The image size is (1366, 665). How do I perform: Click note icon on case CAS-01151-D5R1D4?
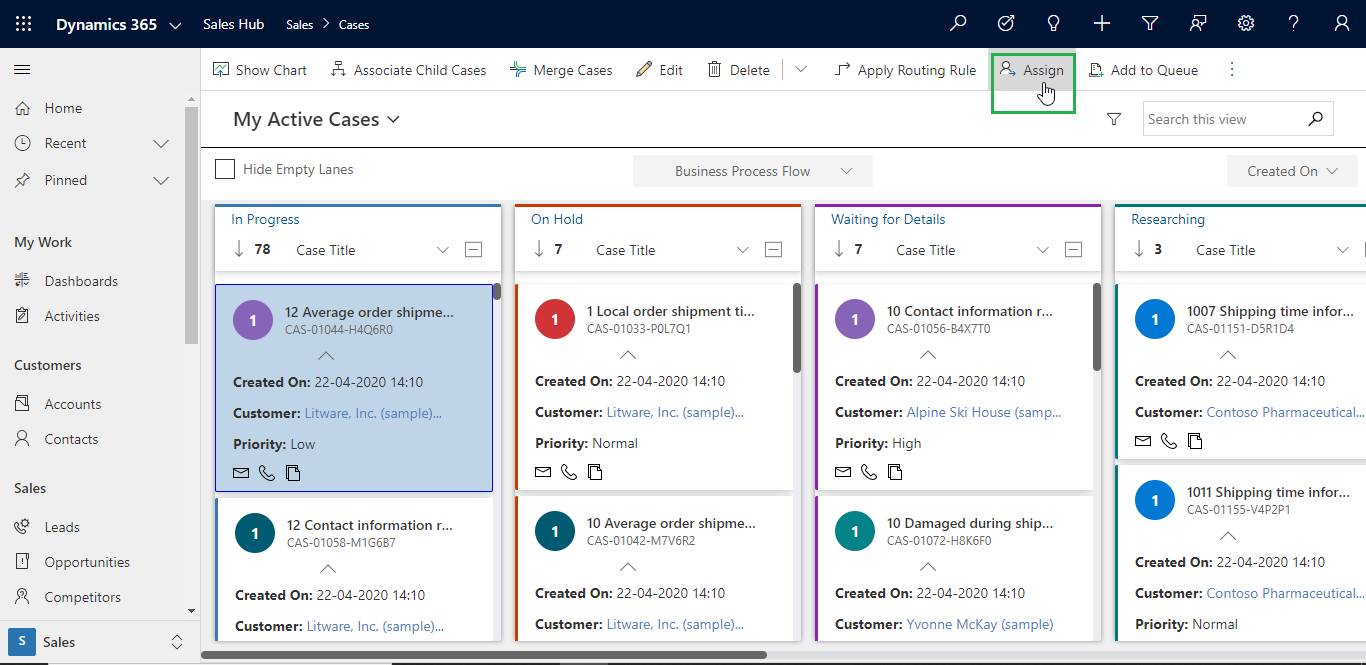[x=1195, y=441]
